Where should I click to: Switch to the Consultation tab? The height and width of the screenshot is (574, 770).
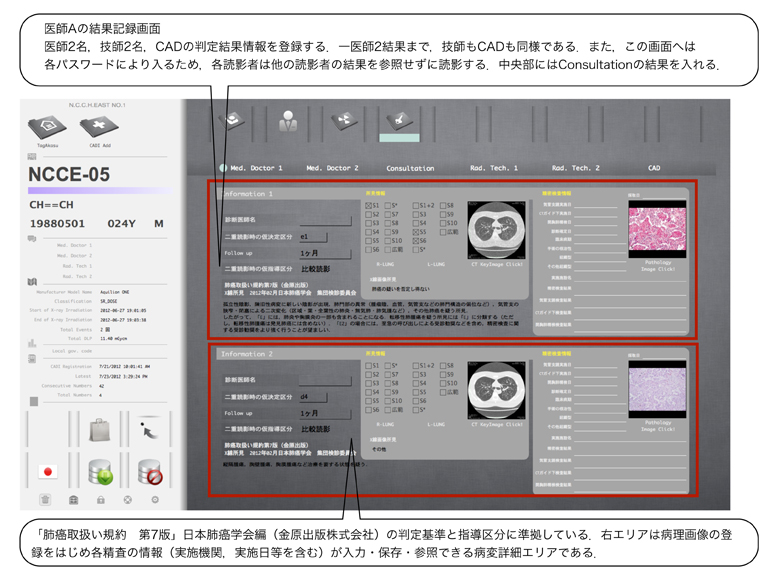click(410, 168)
